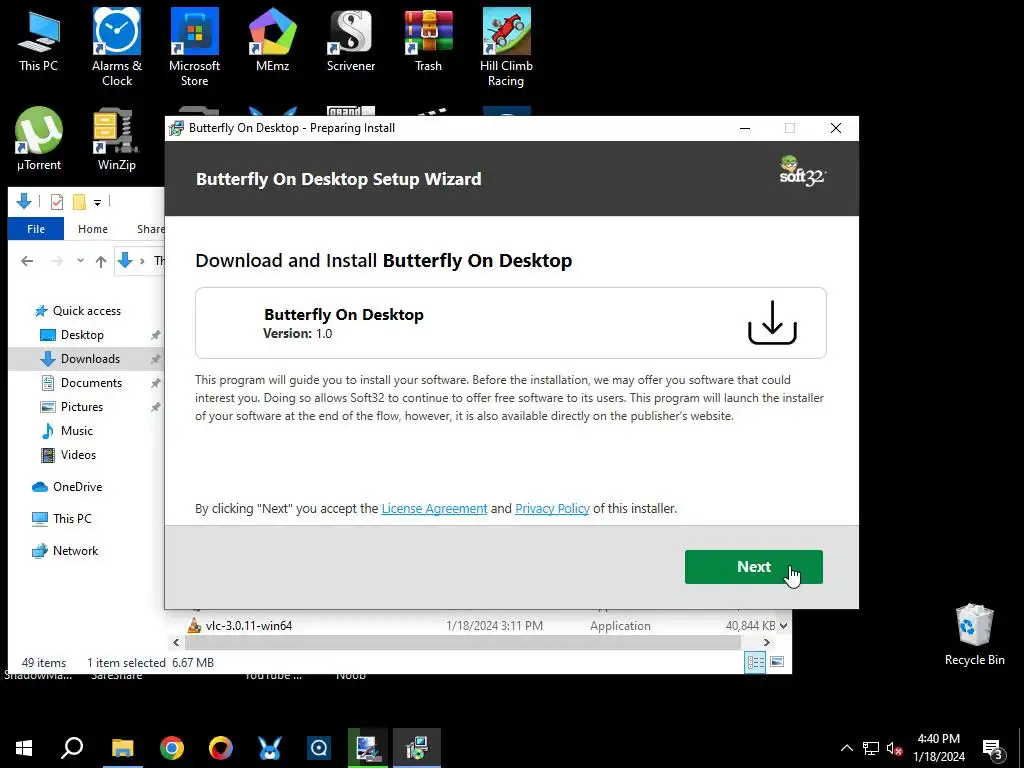Click the Up arrow in File Explorer
Screen dimensions: 1024x768
[x=101, y=261]
